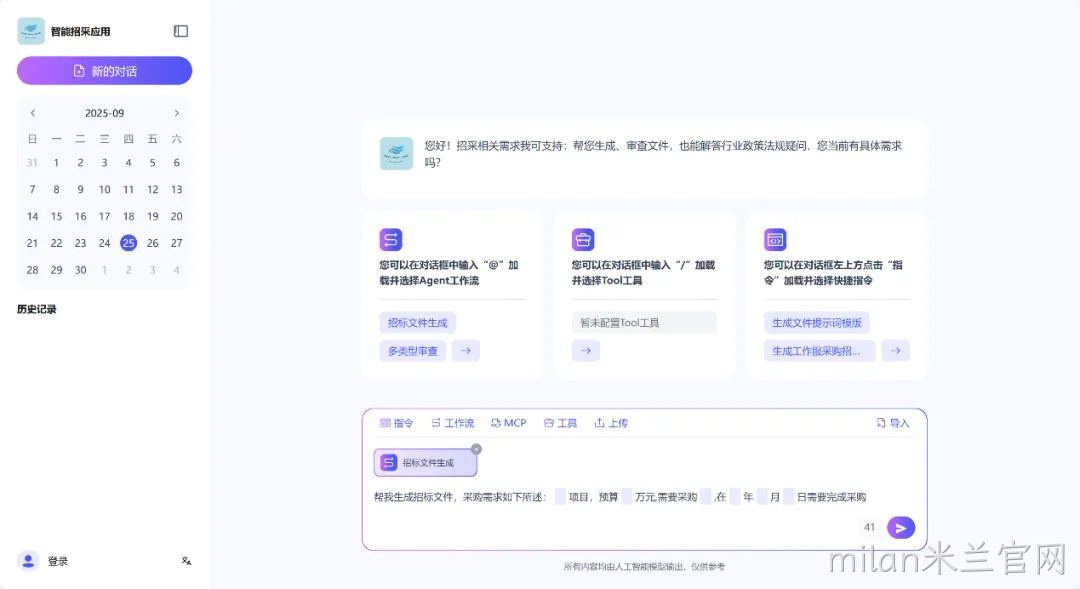
Task: Select September 25 in the calendar
Action: tap(128, 242)
